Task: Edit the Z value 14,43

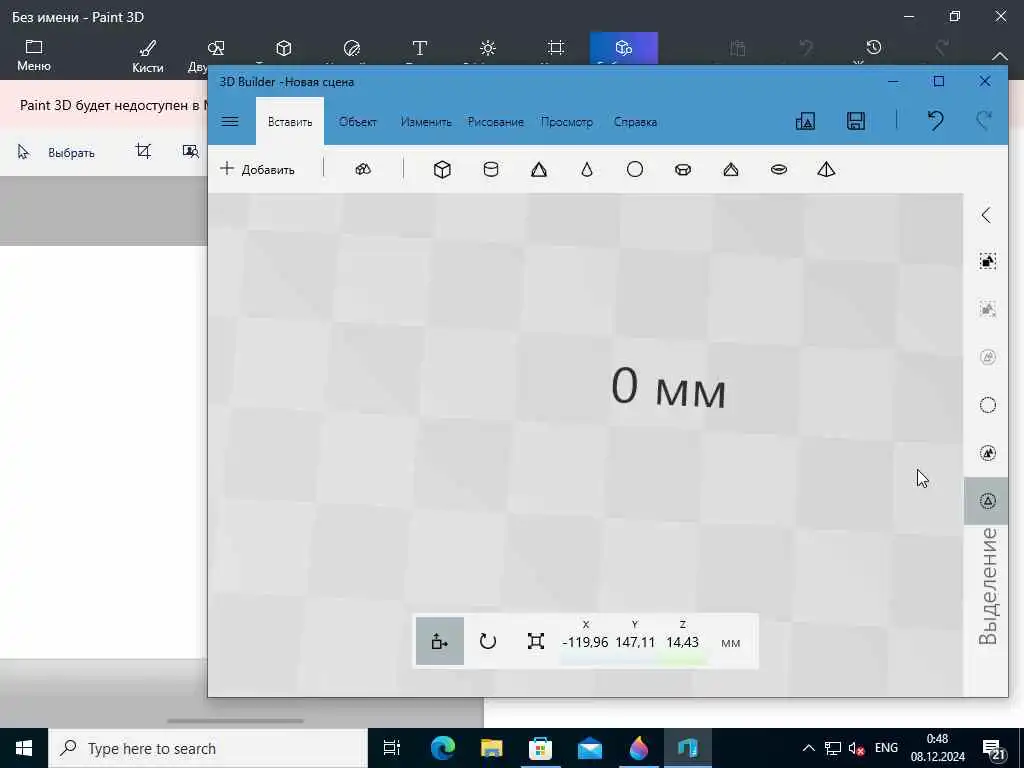Action: point(682,643)
